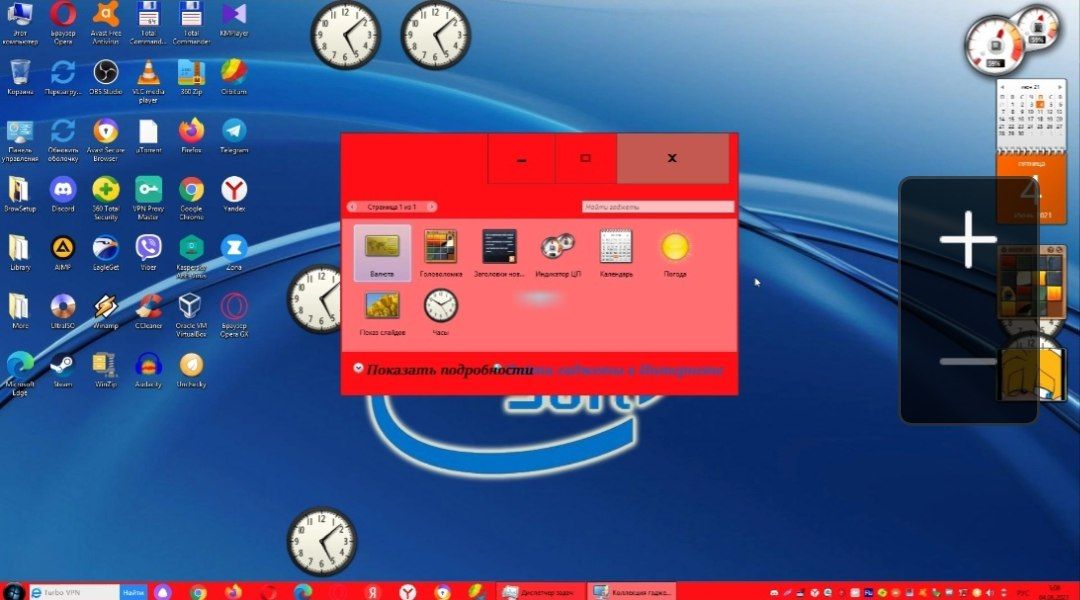Image resolution: width=1080 pixels, height=600 pixels.
Task: Open the purple Alice assistant taskbar icon
Action: tap(163, 592)
